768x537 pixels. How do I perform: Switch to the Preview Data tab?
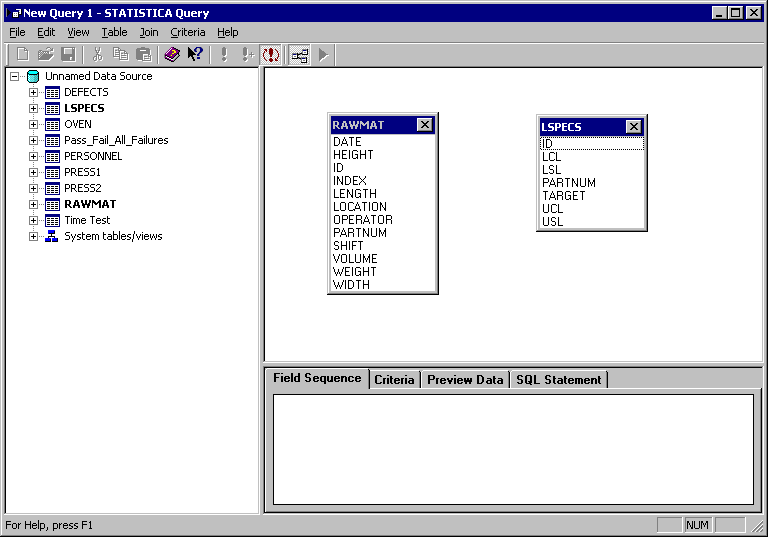tap(465, 380)
